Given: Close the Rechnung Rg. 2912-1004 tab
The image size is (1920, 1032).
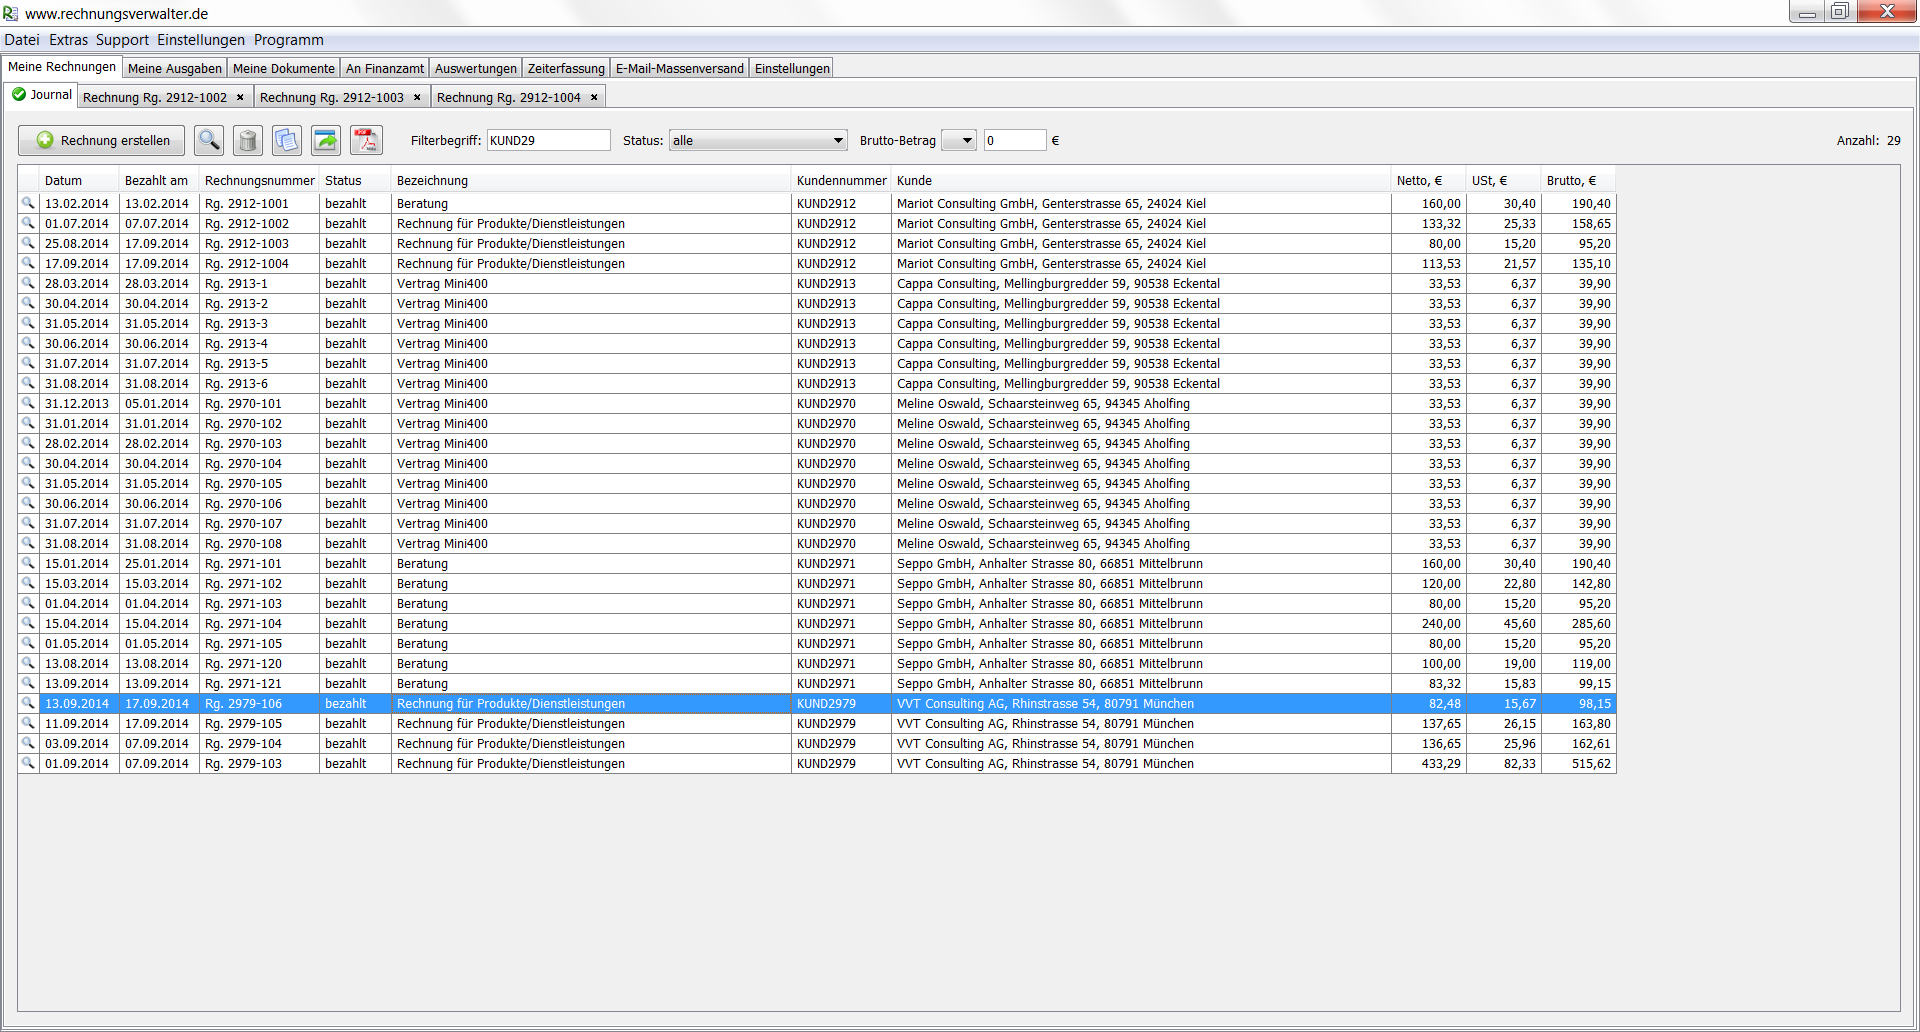Looking at the screenshot, I should 594,98.
